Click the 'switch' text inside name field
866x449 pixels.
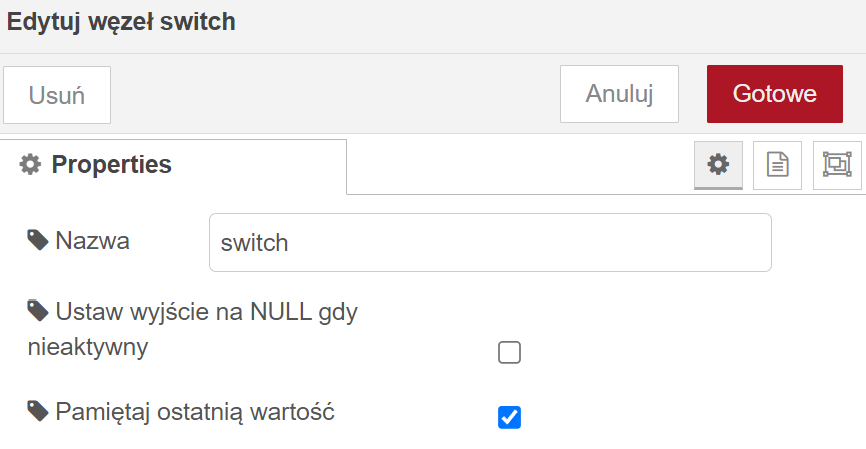pos(254,243)
